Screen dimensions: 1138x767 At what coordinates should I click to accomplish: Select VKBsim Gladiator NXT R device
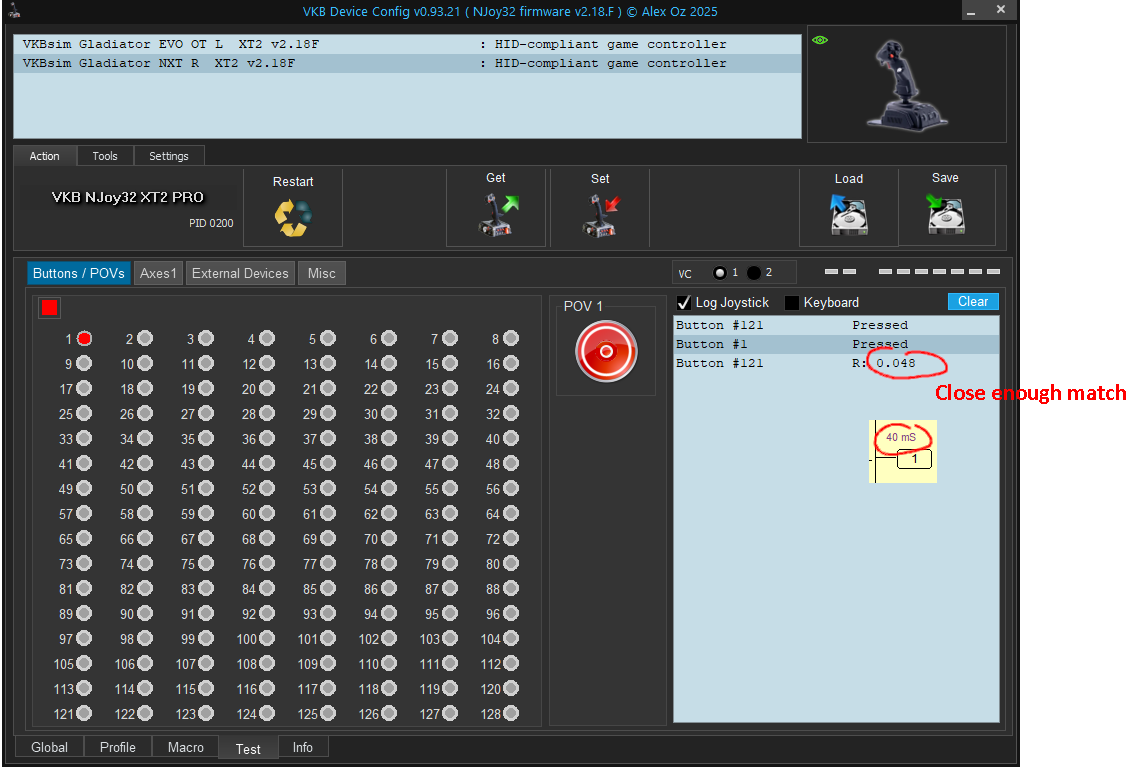click(407, 63)
